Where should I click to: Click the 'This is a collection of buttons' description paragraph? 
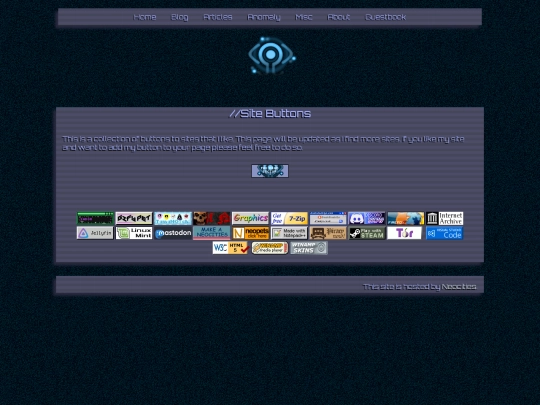pos(263,143)
